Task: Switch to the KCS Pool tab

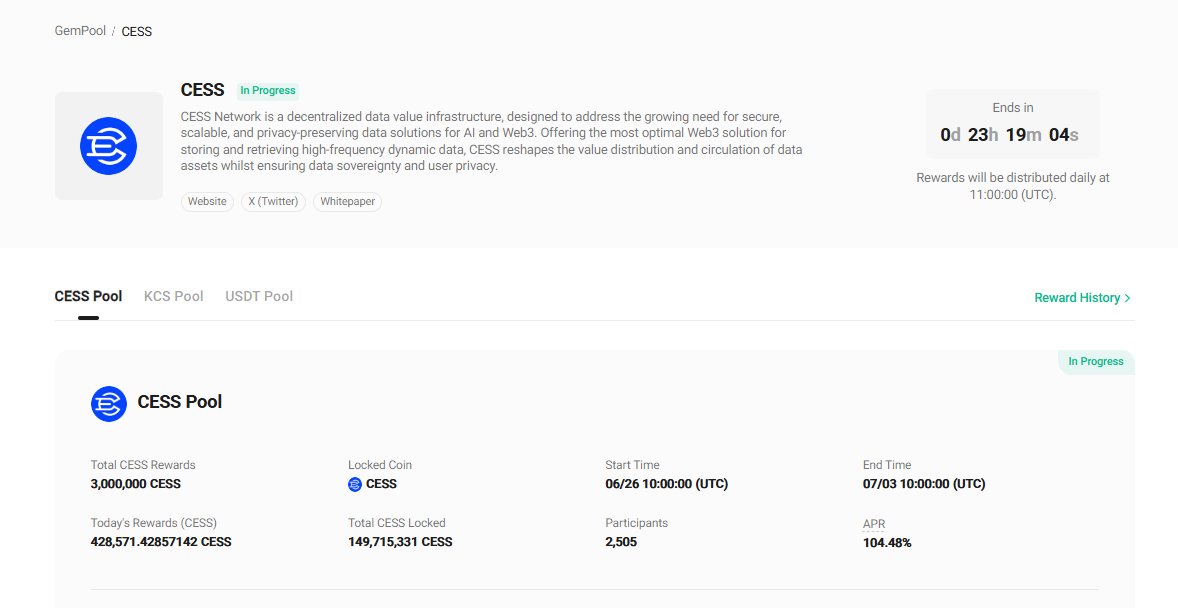Action: (174, 296)
